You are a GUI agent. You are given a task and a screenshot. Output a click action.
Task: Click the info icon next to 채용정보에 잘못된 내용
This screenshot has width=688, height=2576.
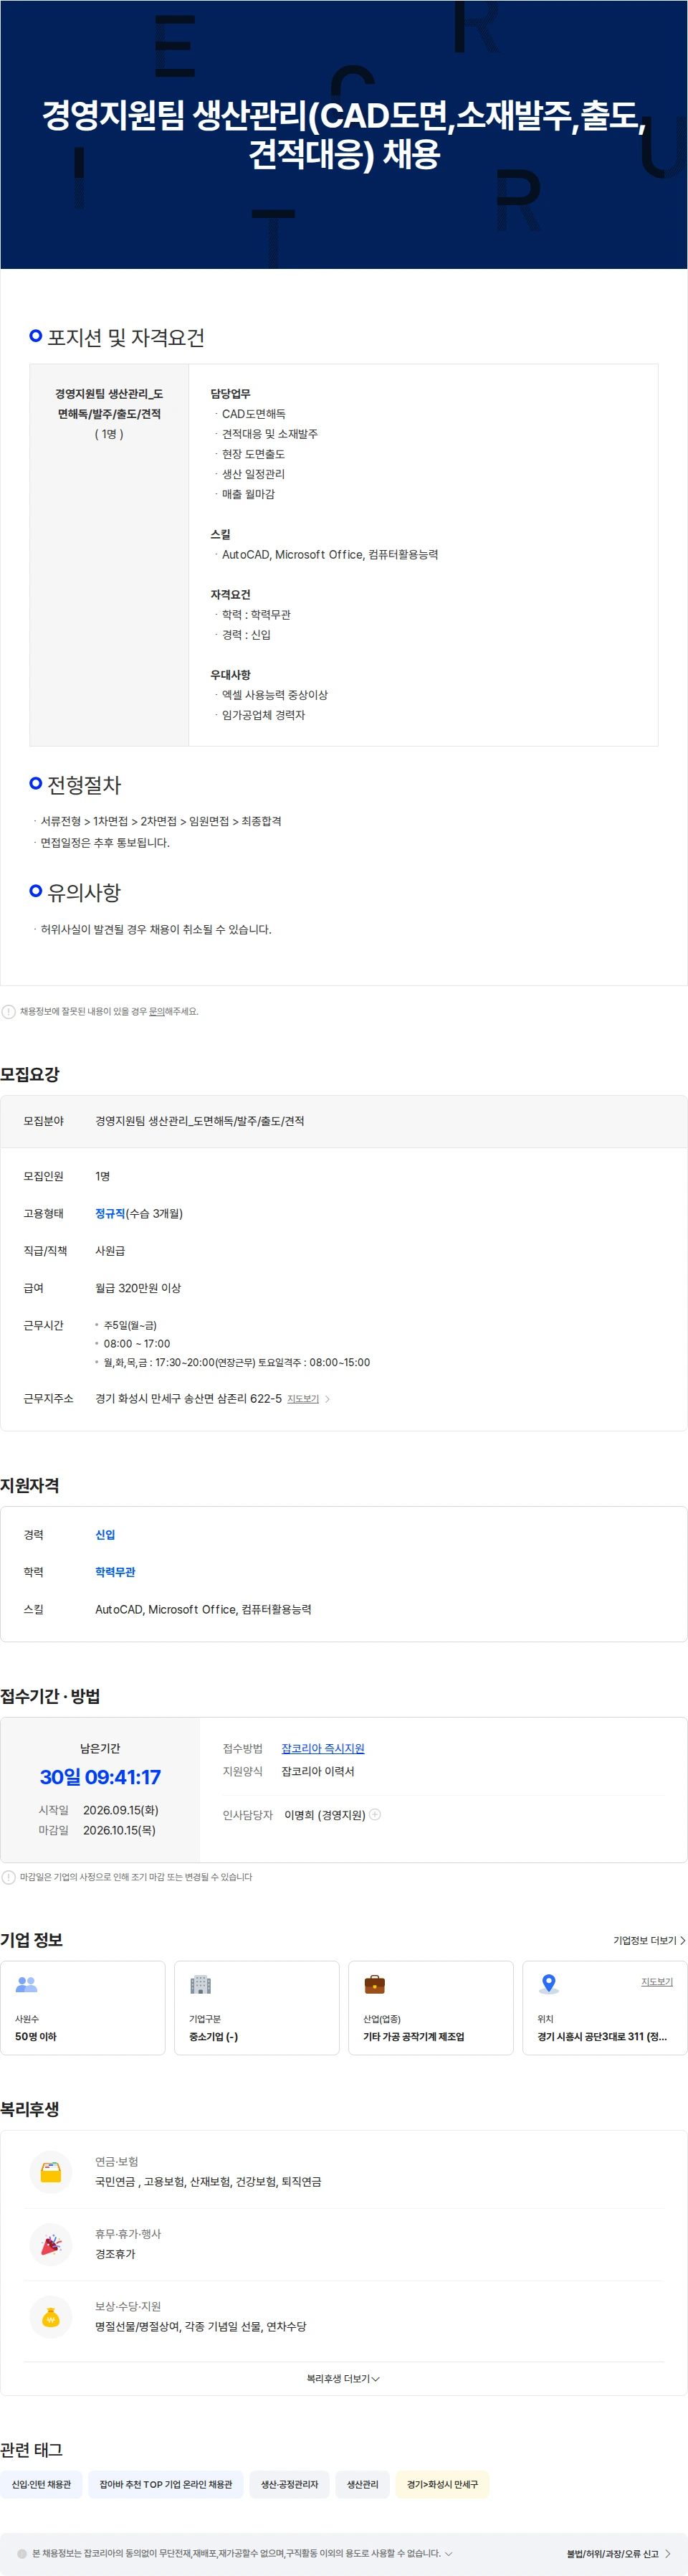point(9,1011)
